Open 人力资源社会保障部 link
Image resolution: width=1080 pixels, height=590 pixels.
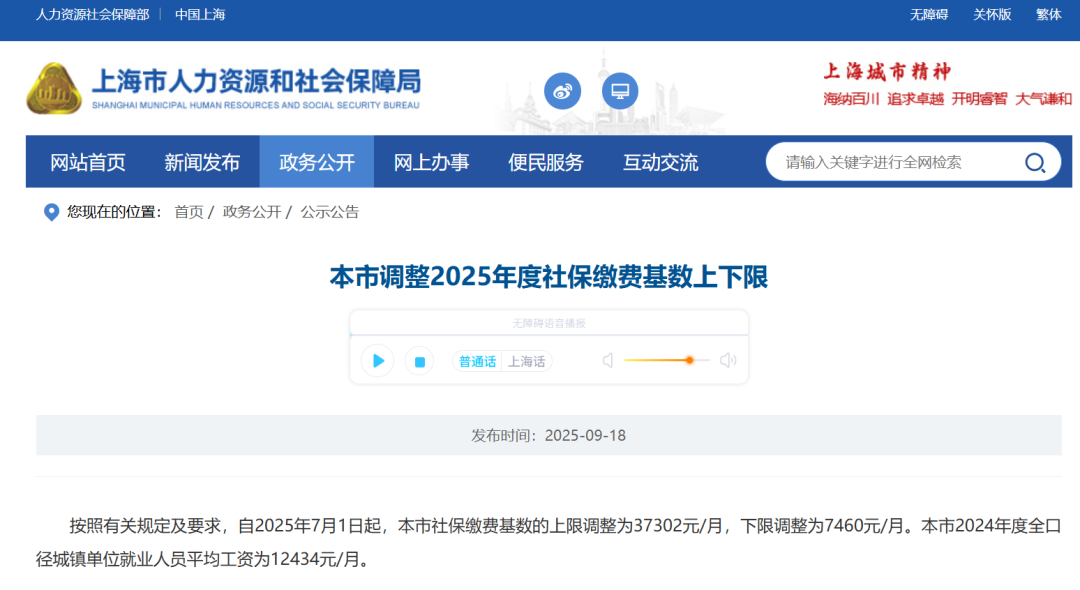[x=92, y=14]
